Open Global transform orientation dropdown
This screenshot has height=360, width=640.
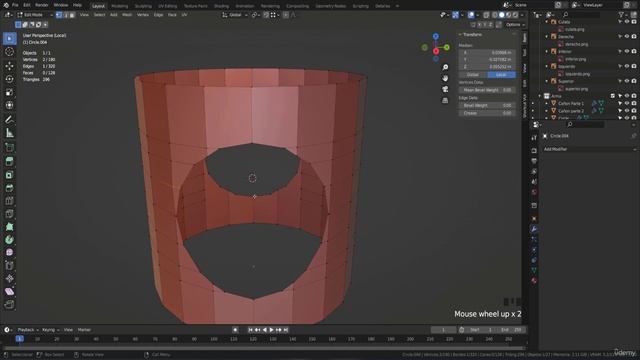(235, 15)
